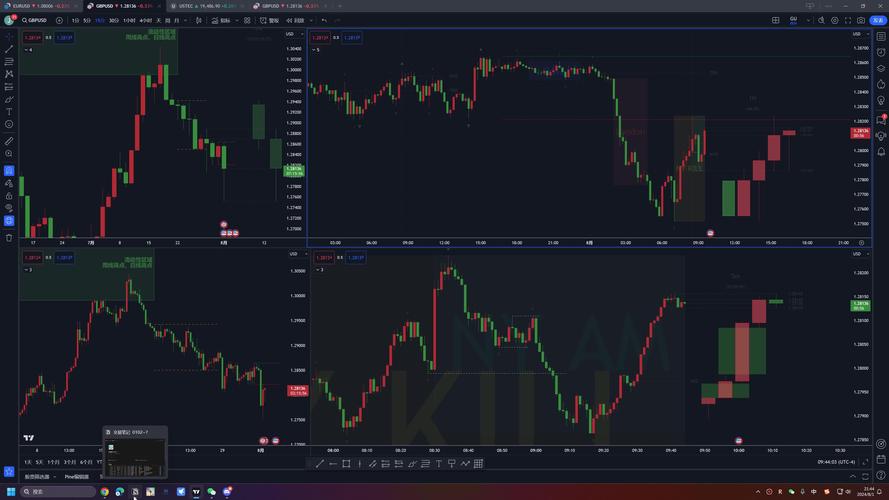Collapse the indicator legend in top-right chart

[x=315, y=50]
